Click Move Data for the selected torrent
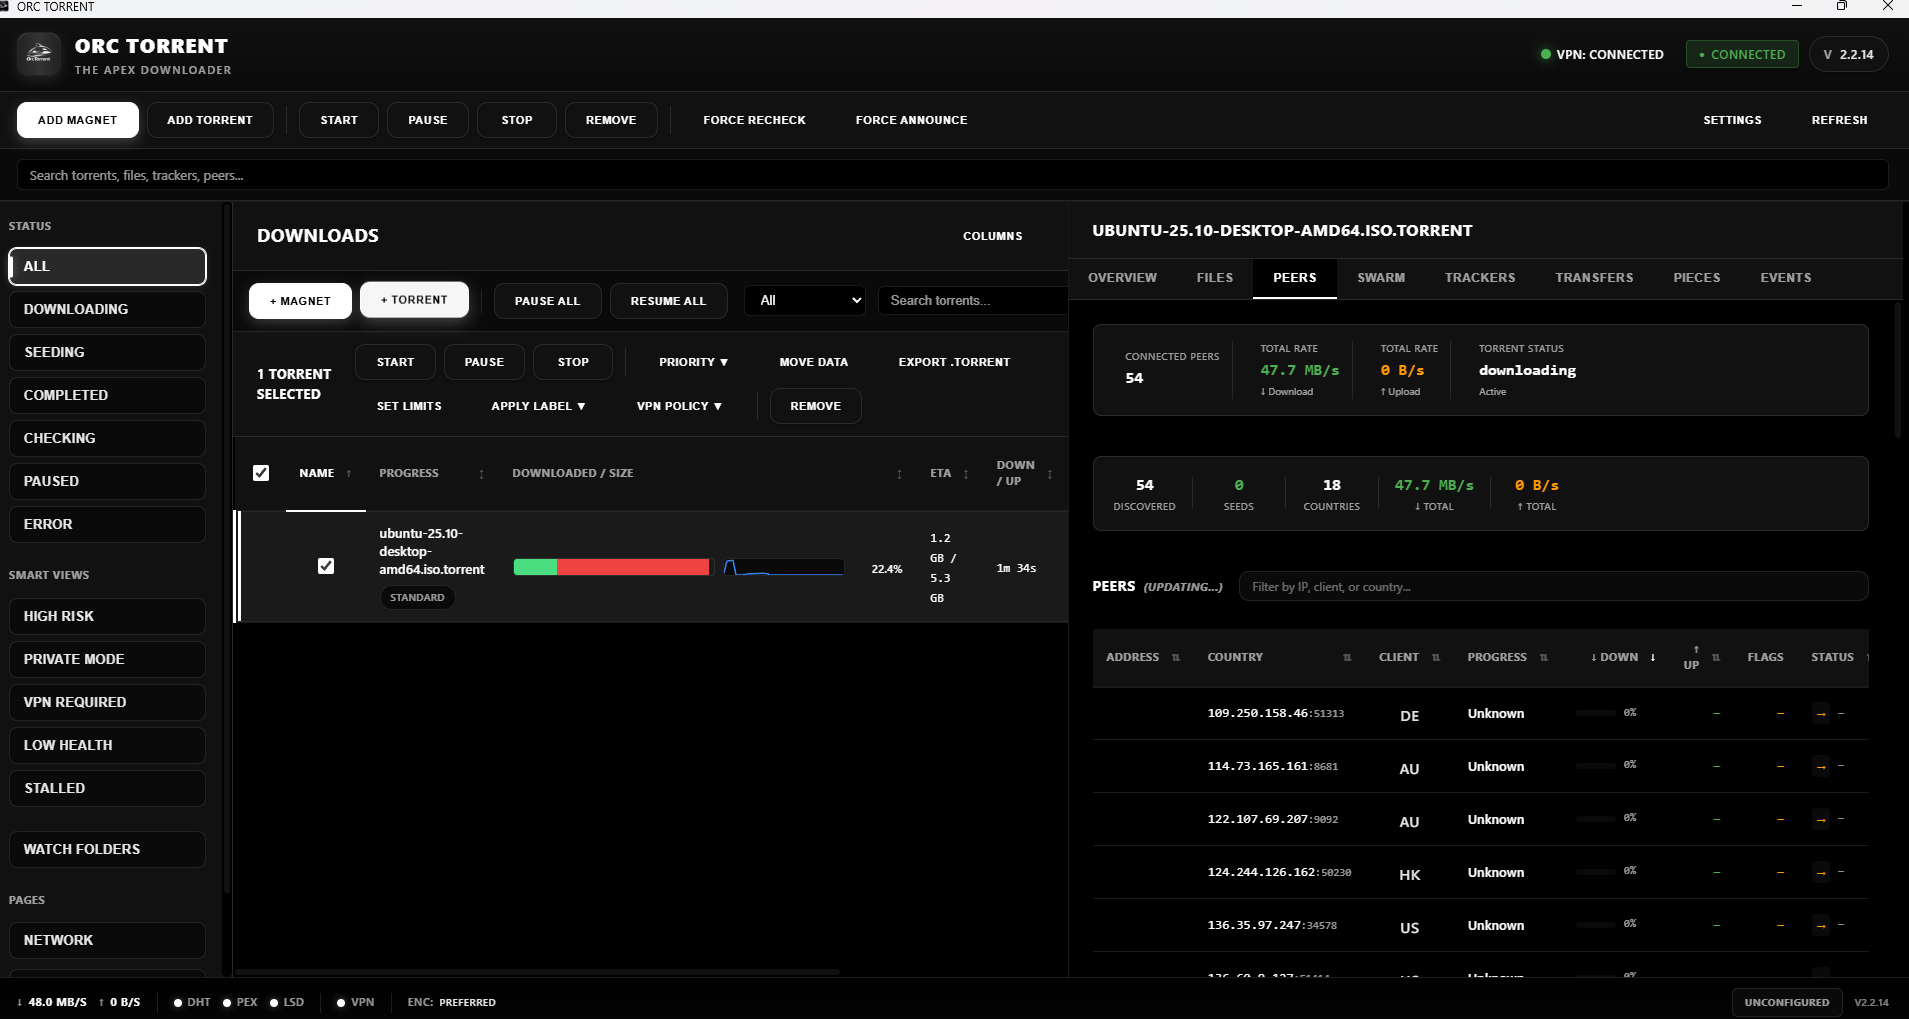Image resolution: width=1909 pixels, height=1019 pixels. coord(814,362)
